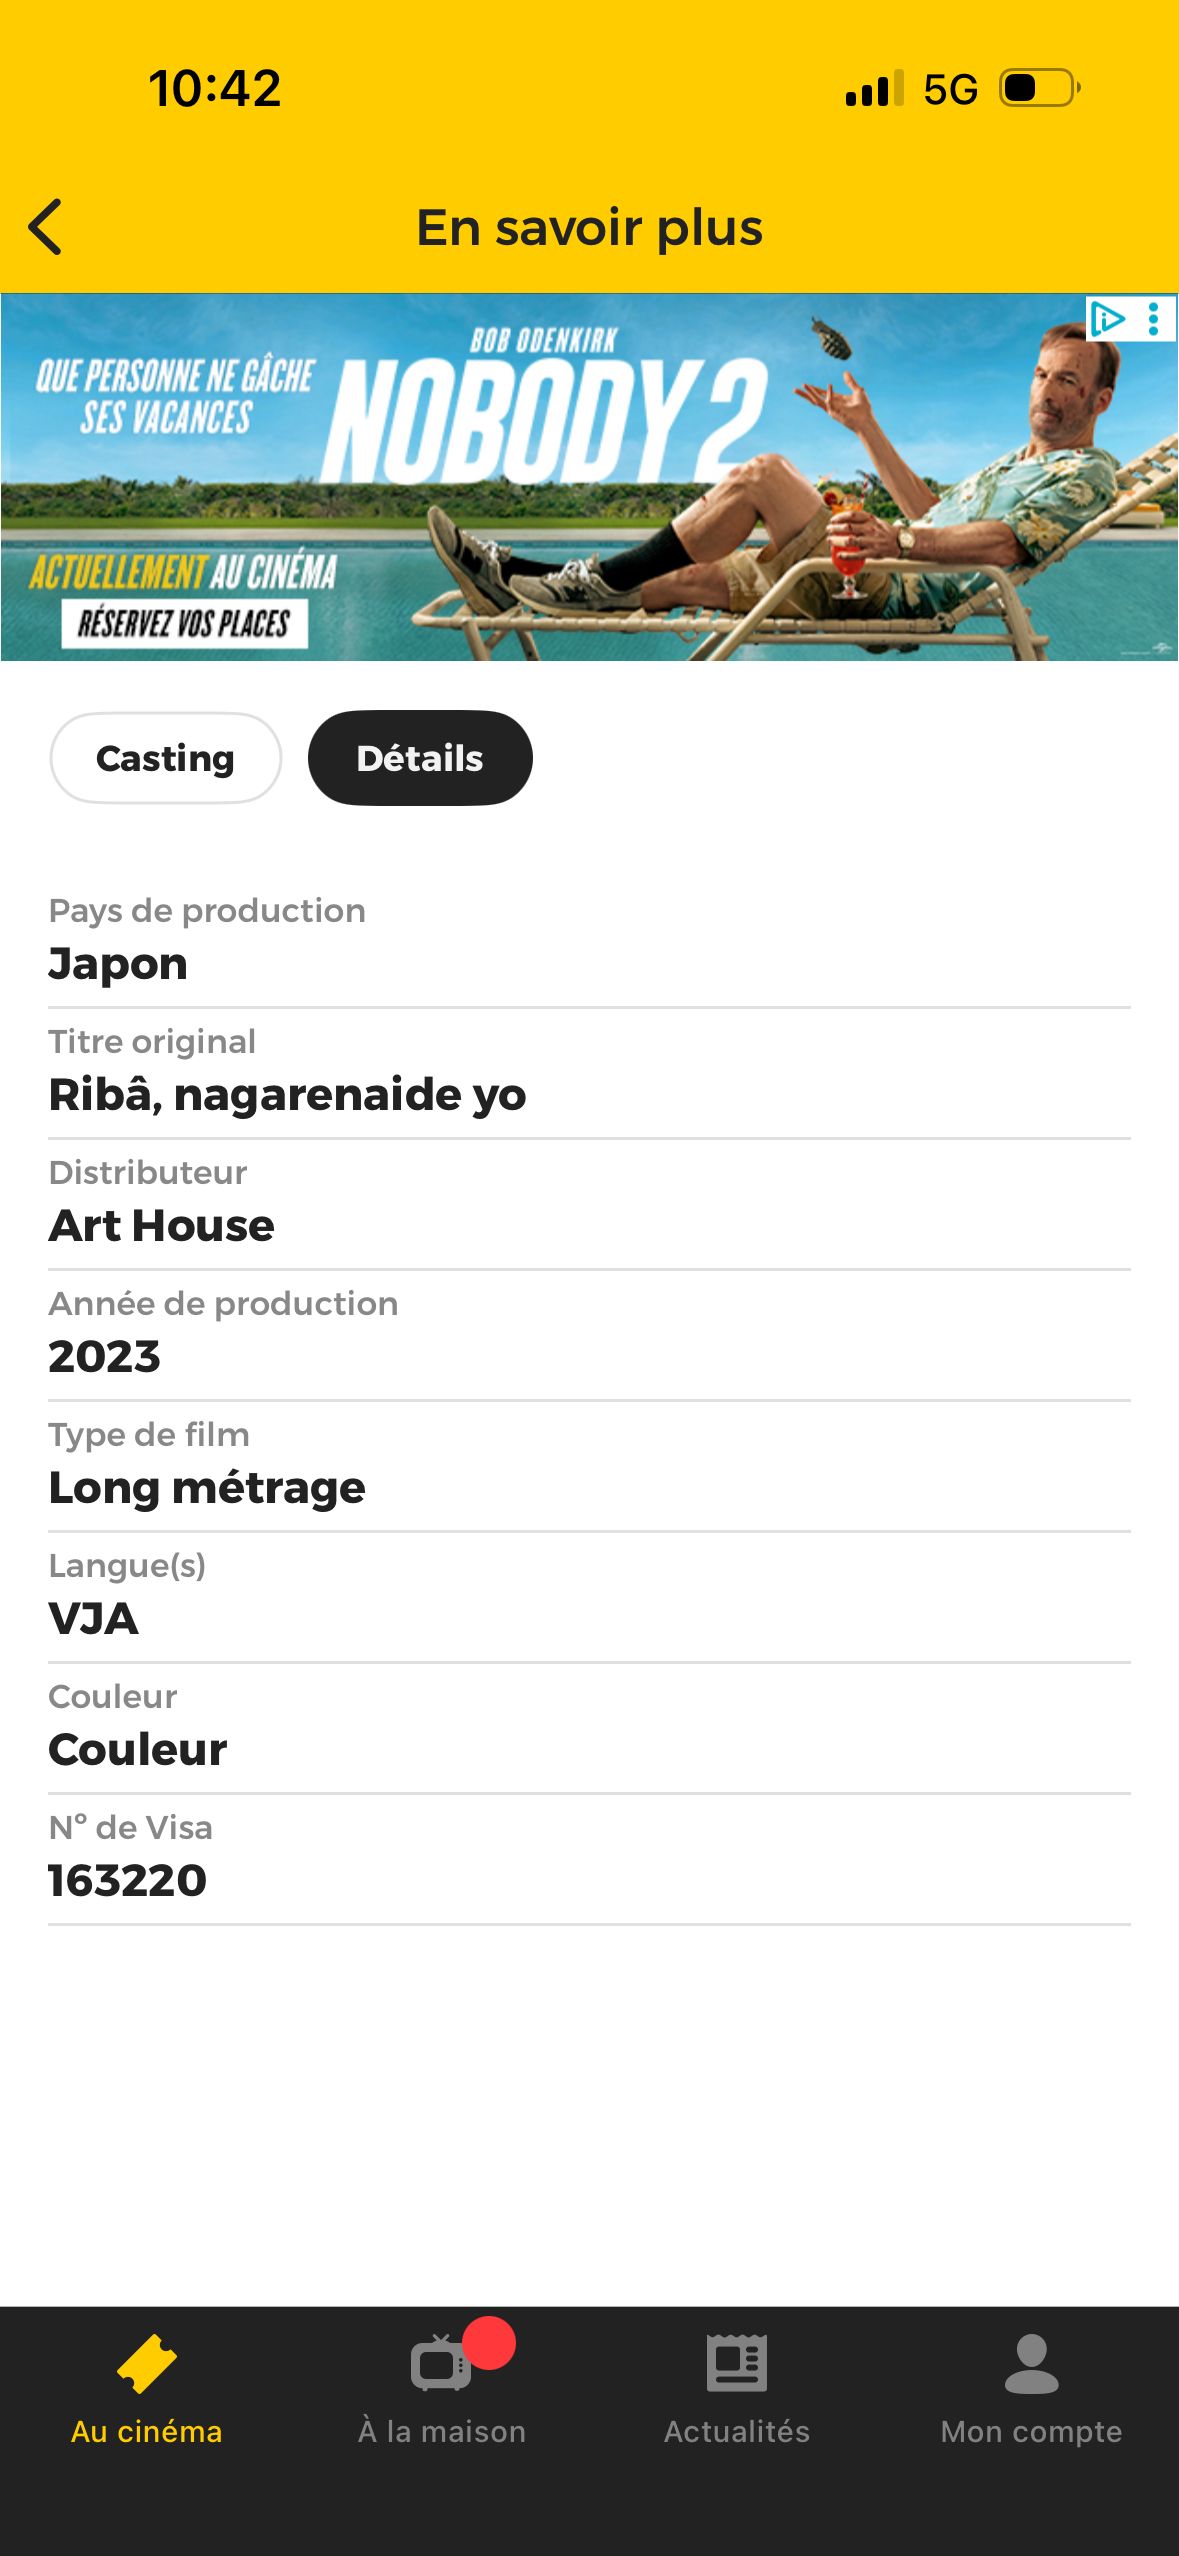Open the profile Mon compte icon
Viewport: 1179px width, 2556px height.
click(1031, 2364)
